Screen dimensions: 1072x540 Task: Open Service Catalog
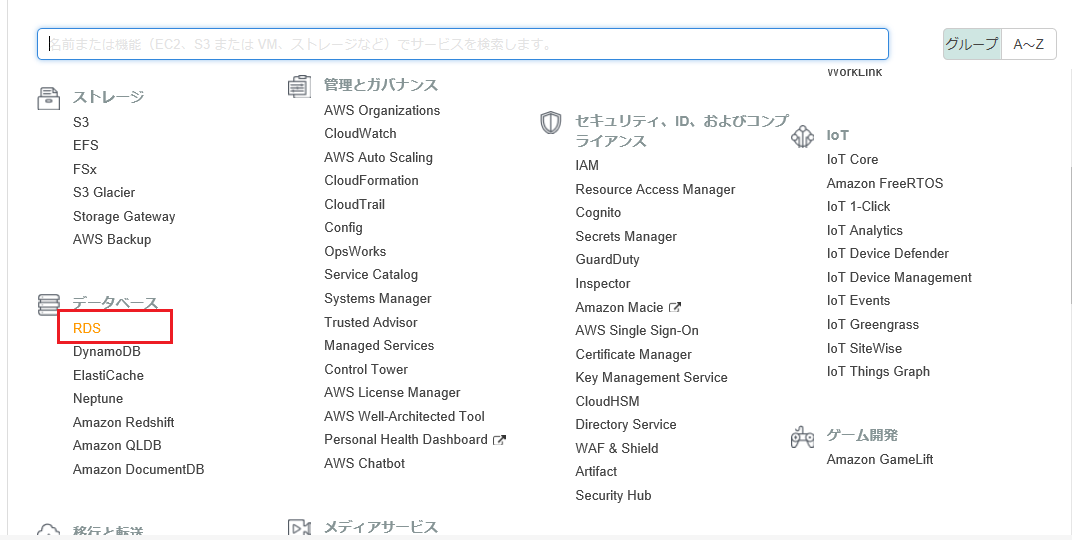[371, 275]
